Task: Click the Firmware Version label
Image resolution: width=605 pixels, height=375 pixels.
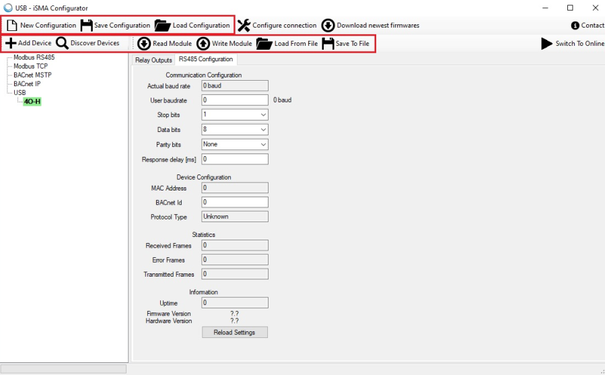Action: tap(169, 314)
